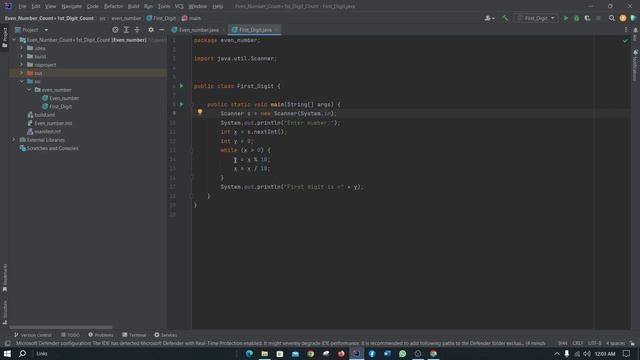Open Problems tool window

(x=101, y=335)
